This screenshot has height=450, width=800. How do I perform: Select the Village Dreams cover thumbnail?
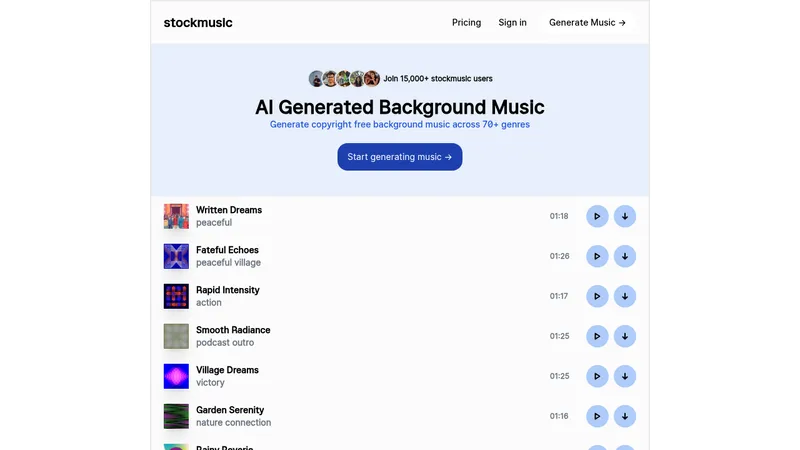pos(176,377)
